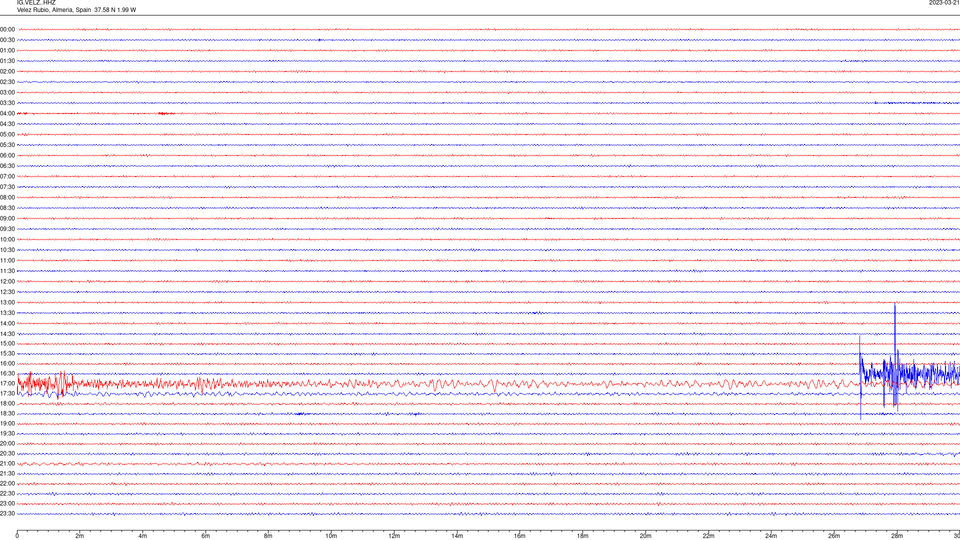Click the 14m tick on the minute axis
960x540 pixels.
pyautogui.click(x=457, y=536)
